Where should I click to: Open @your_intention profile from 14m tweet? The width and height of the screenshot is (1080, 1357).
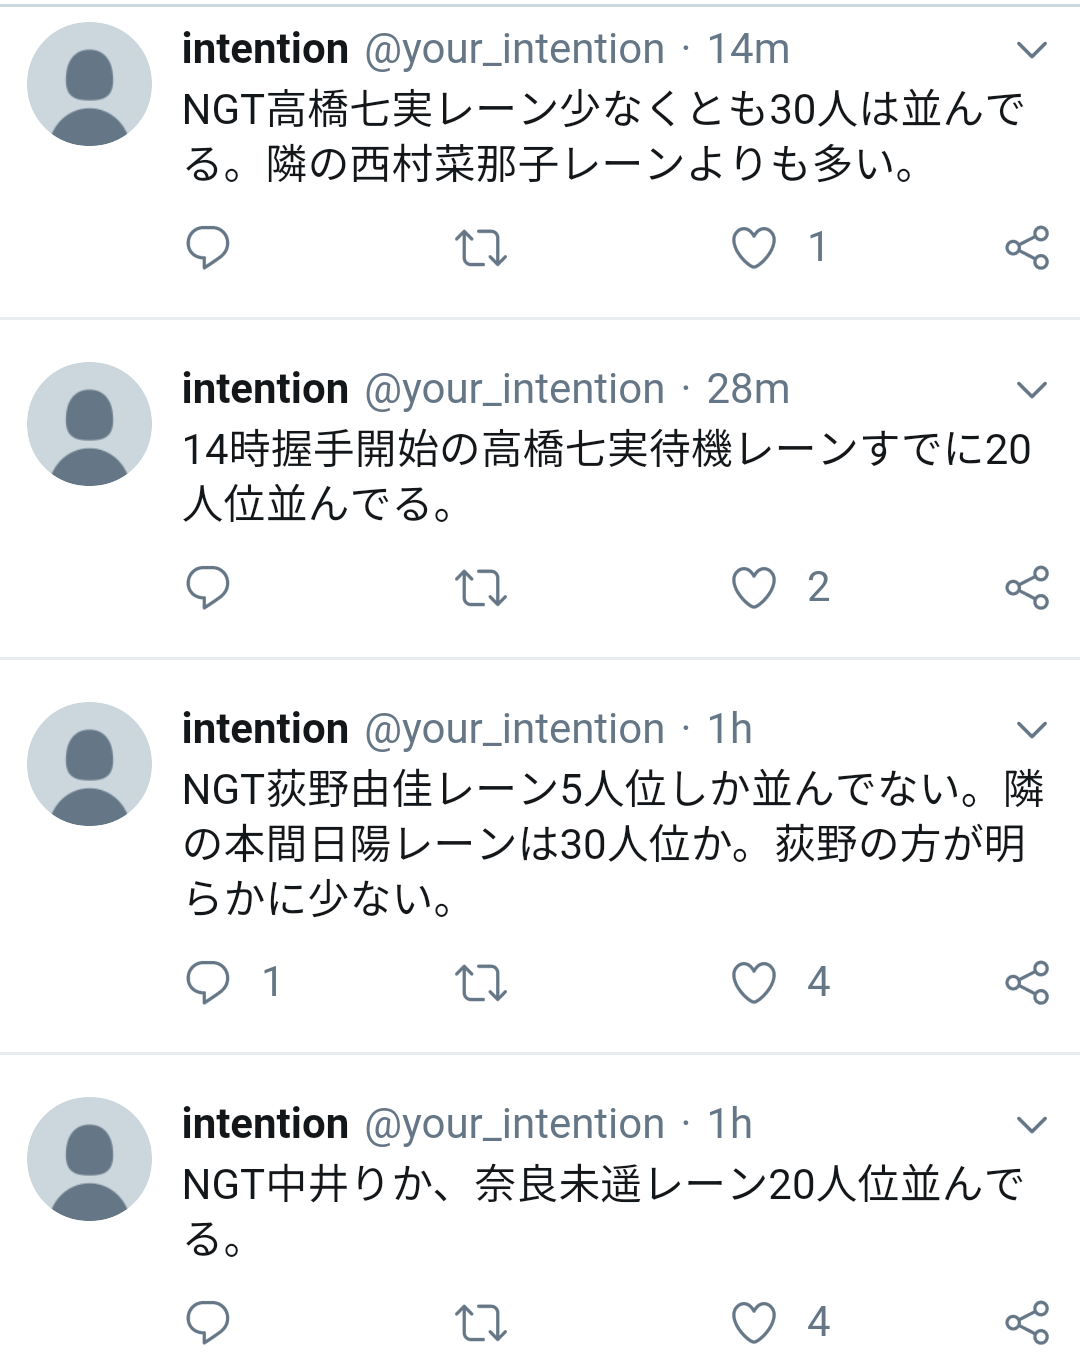(514, 49)
